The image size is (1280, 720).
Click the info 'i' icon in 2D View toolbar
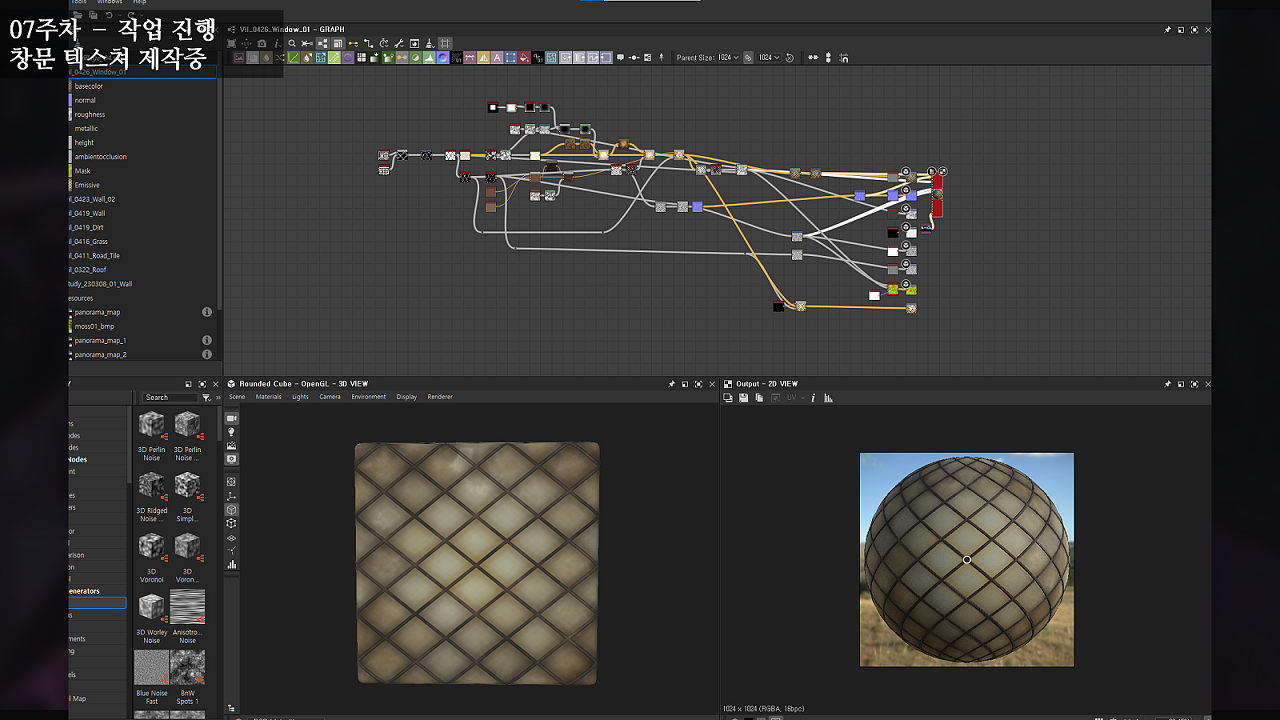click(813, 398)
